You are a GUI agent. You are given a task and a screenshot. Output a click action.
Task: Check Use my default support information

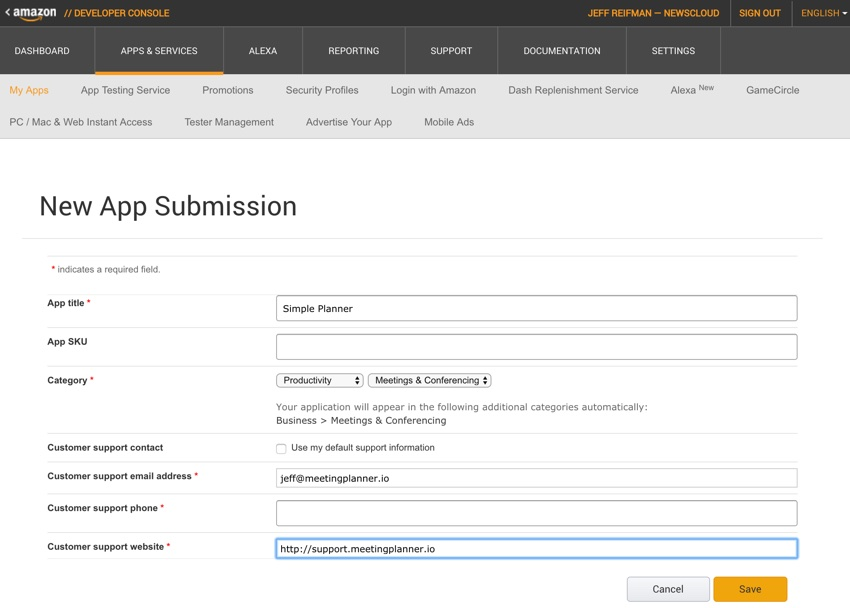[281, 448]
